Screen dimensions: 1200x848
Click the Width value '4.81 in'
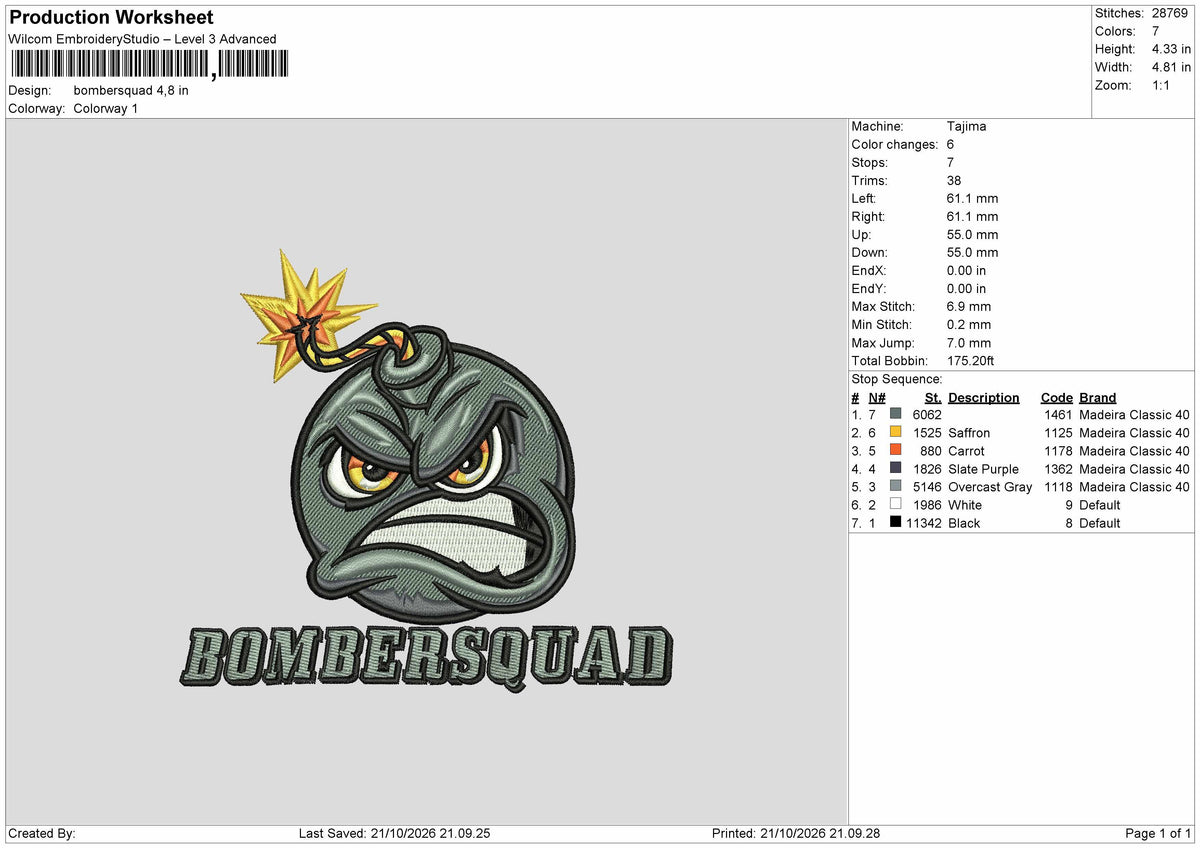pos(1171,67)
